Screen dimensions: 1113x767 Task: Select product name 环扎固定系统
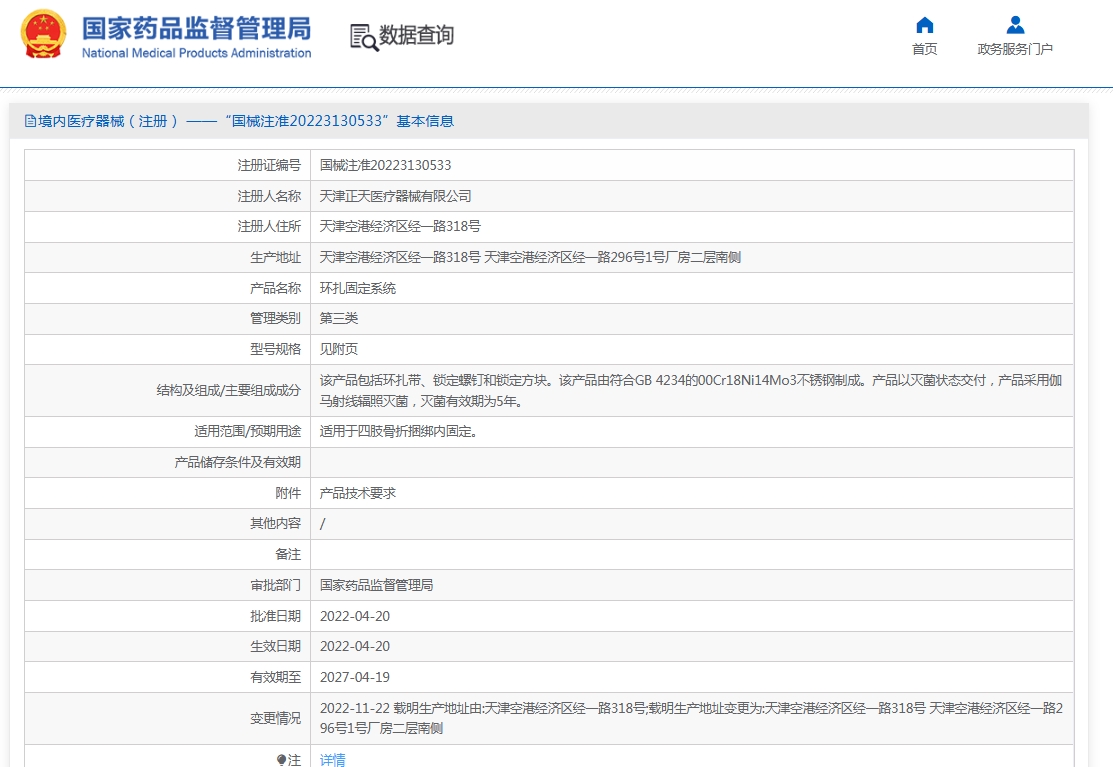pos(358,288)
